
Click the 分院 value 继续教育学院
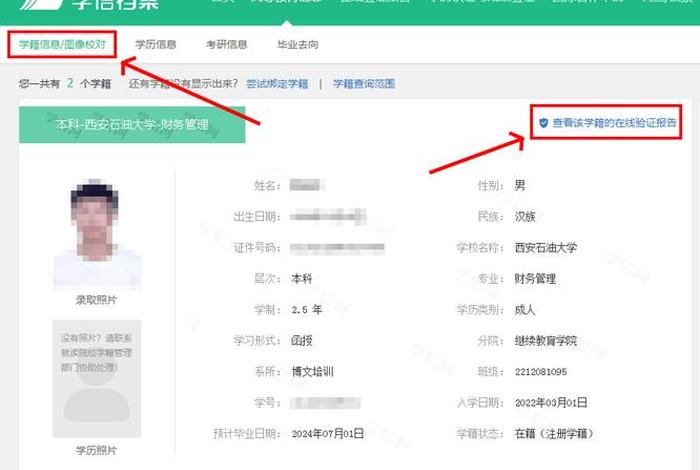(x=545, y=341)
